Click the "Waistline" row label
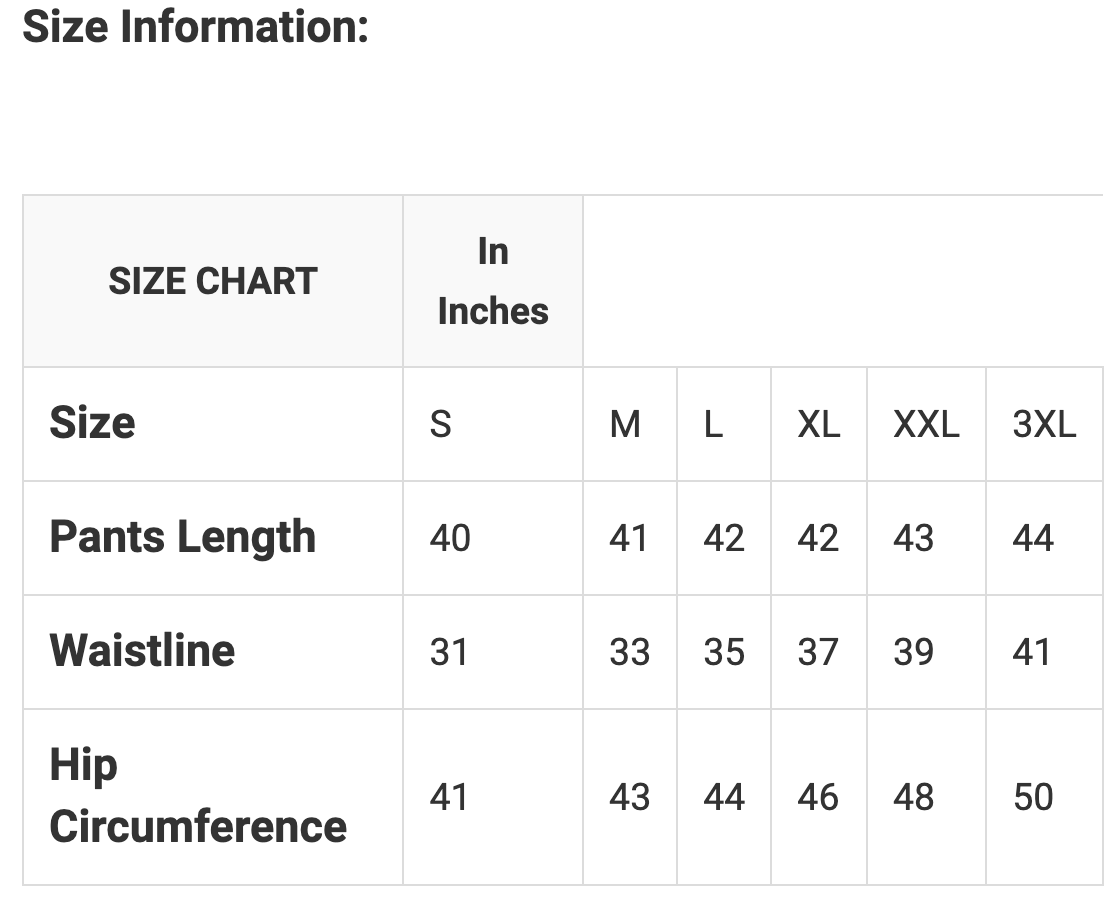The height and width of the screenshot is (906, 1116). click(x=142, y=651)
